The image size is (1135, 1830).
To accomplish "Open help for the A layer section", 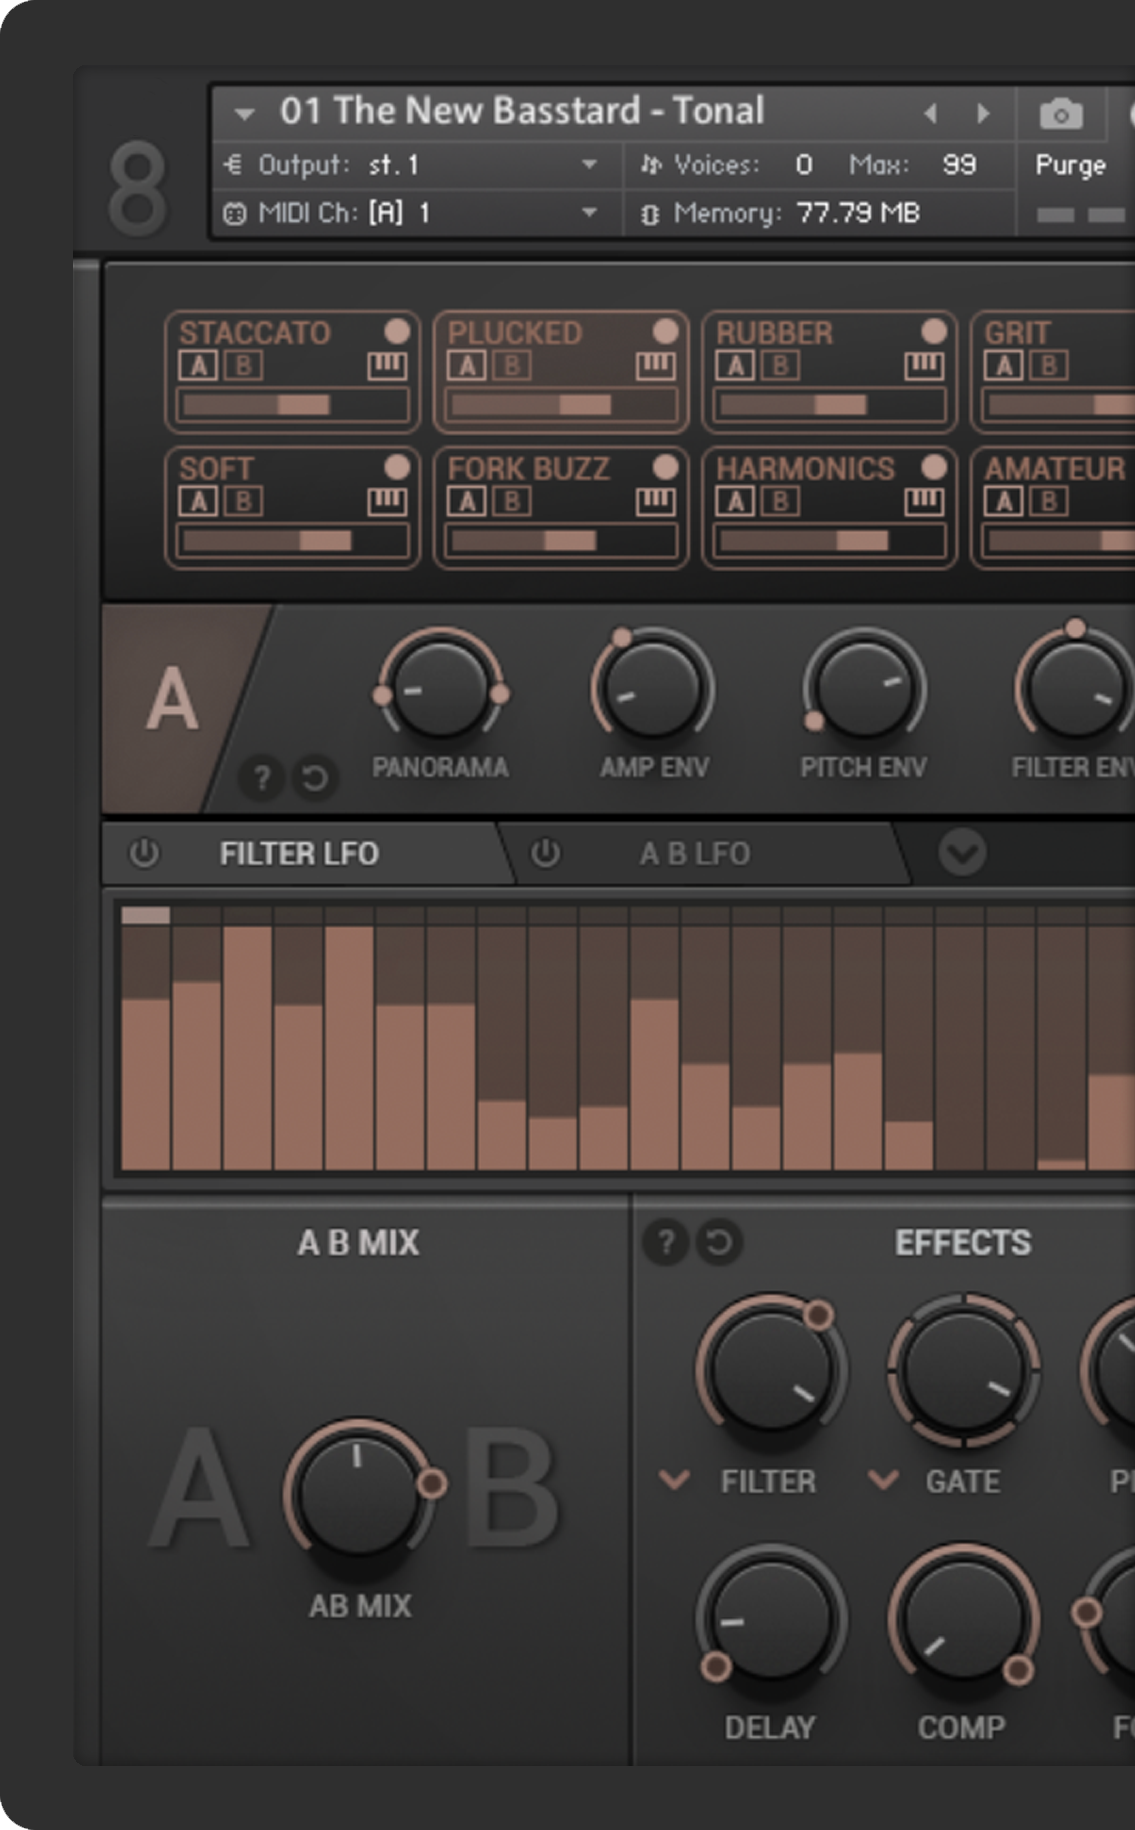I will click(262, 777).
